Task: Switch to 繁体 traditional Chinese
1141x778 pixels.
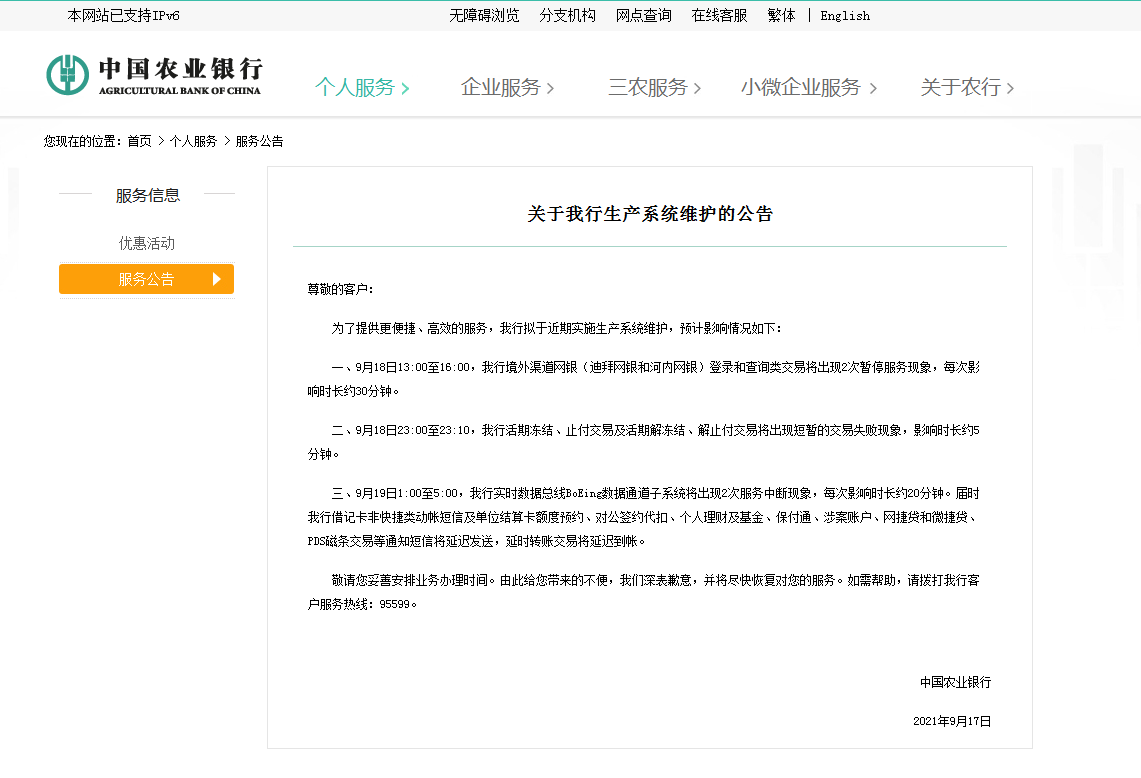Action: (x=782, y=15)
